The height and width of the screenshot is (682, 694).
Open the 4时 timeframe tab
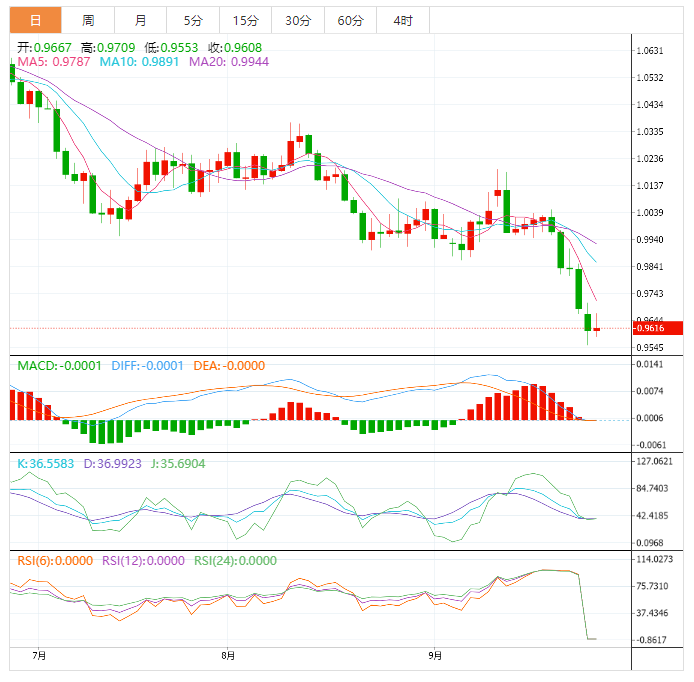coord(403,20)
